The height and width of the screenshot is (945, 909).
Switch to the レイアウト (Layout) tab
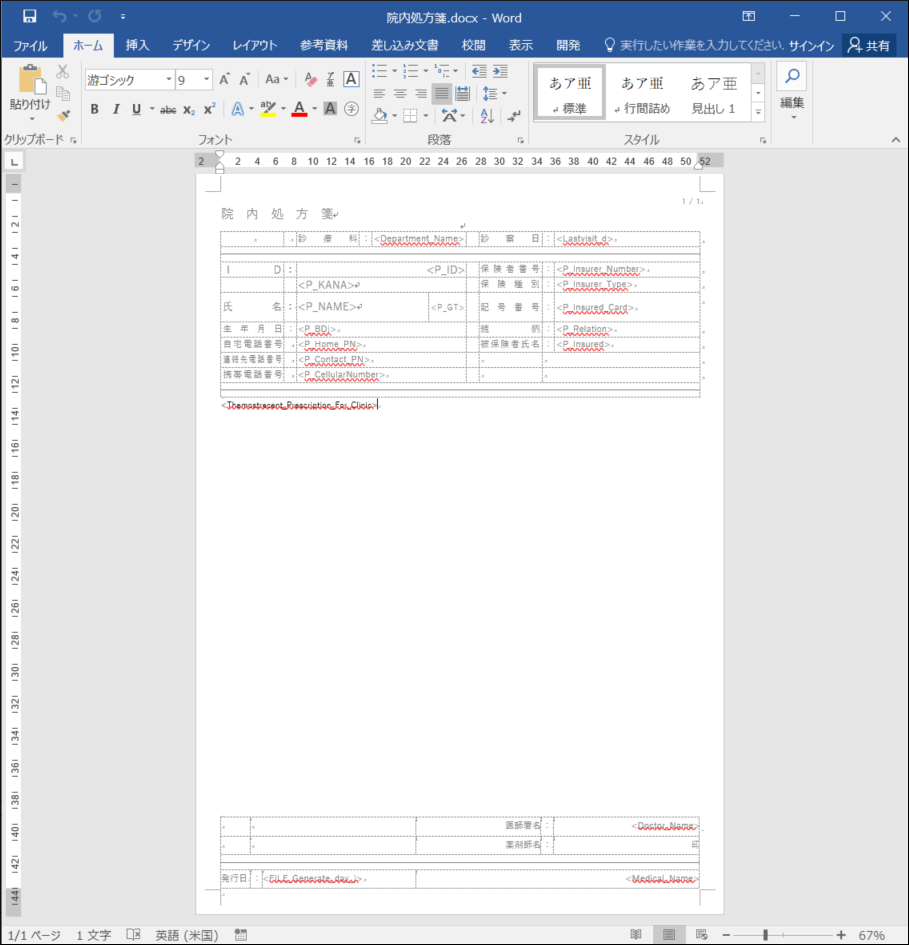click(x=255, y=45)
